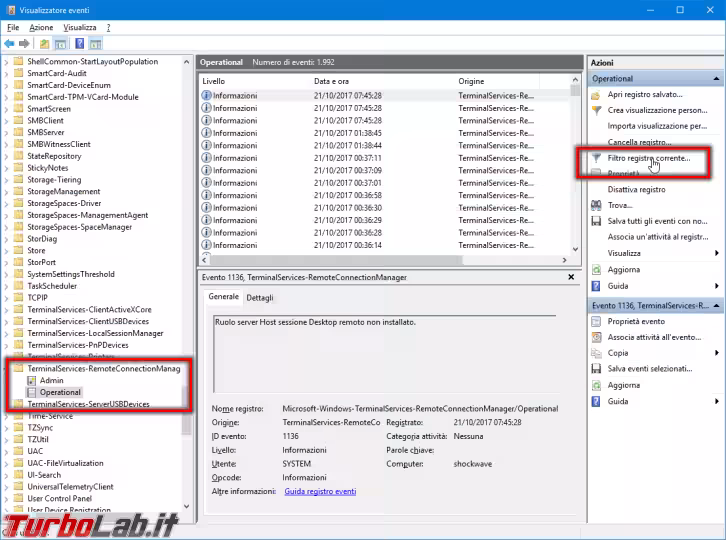Expand the StorDiag tree node
The width and height of the screenshot is (726, 540).
pyautogui.click(x=6, y=239)
